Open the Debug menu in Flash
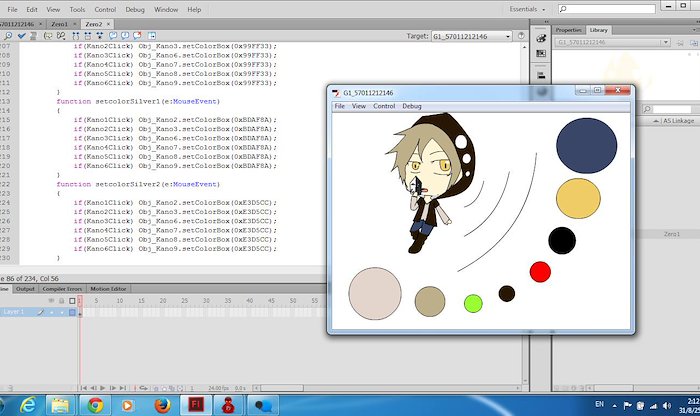Image resolution: width=700 pixels, height=416 pixels. click(x=135, y=9)
